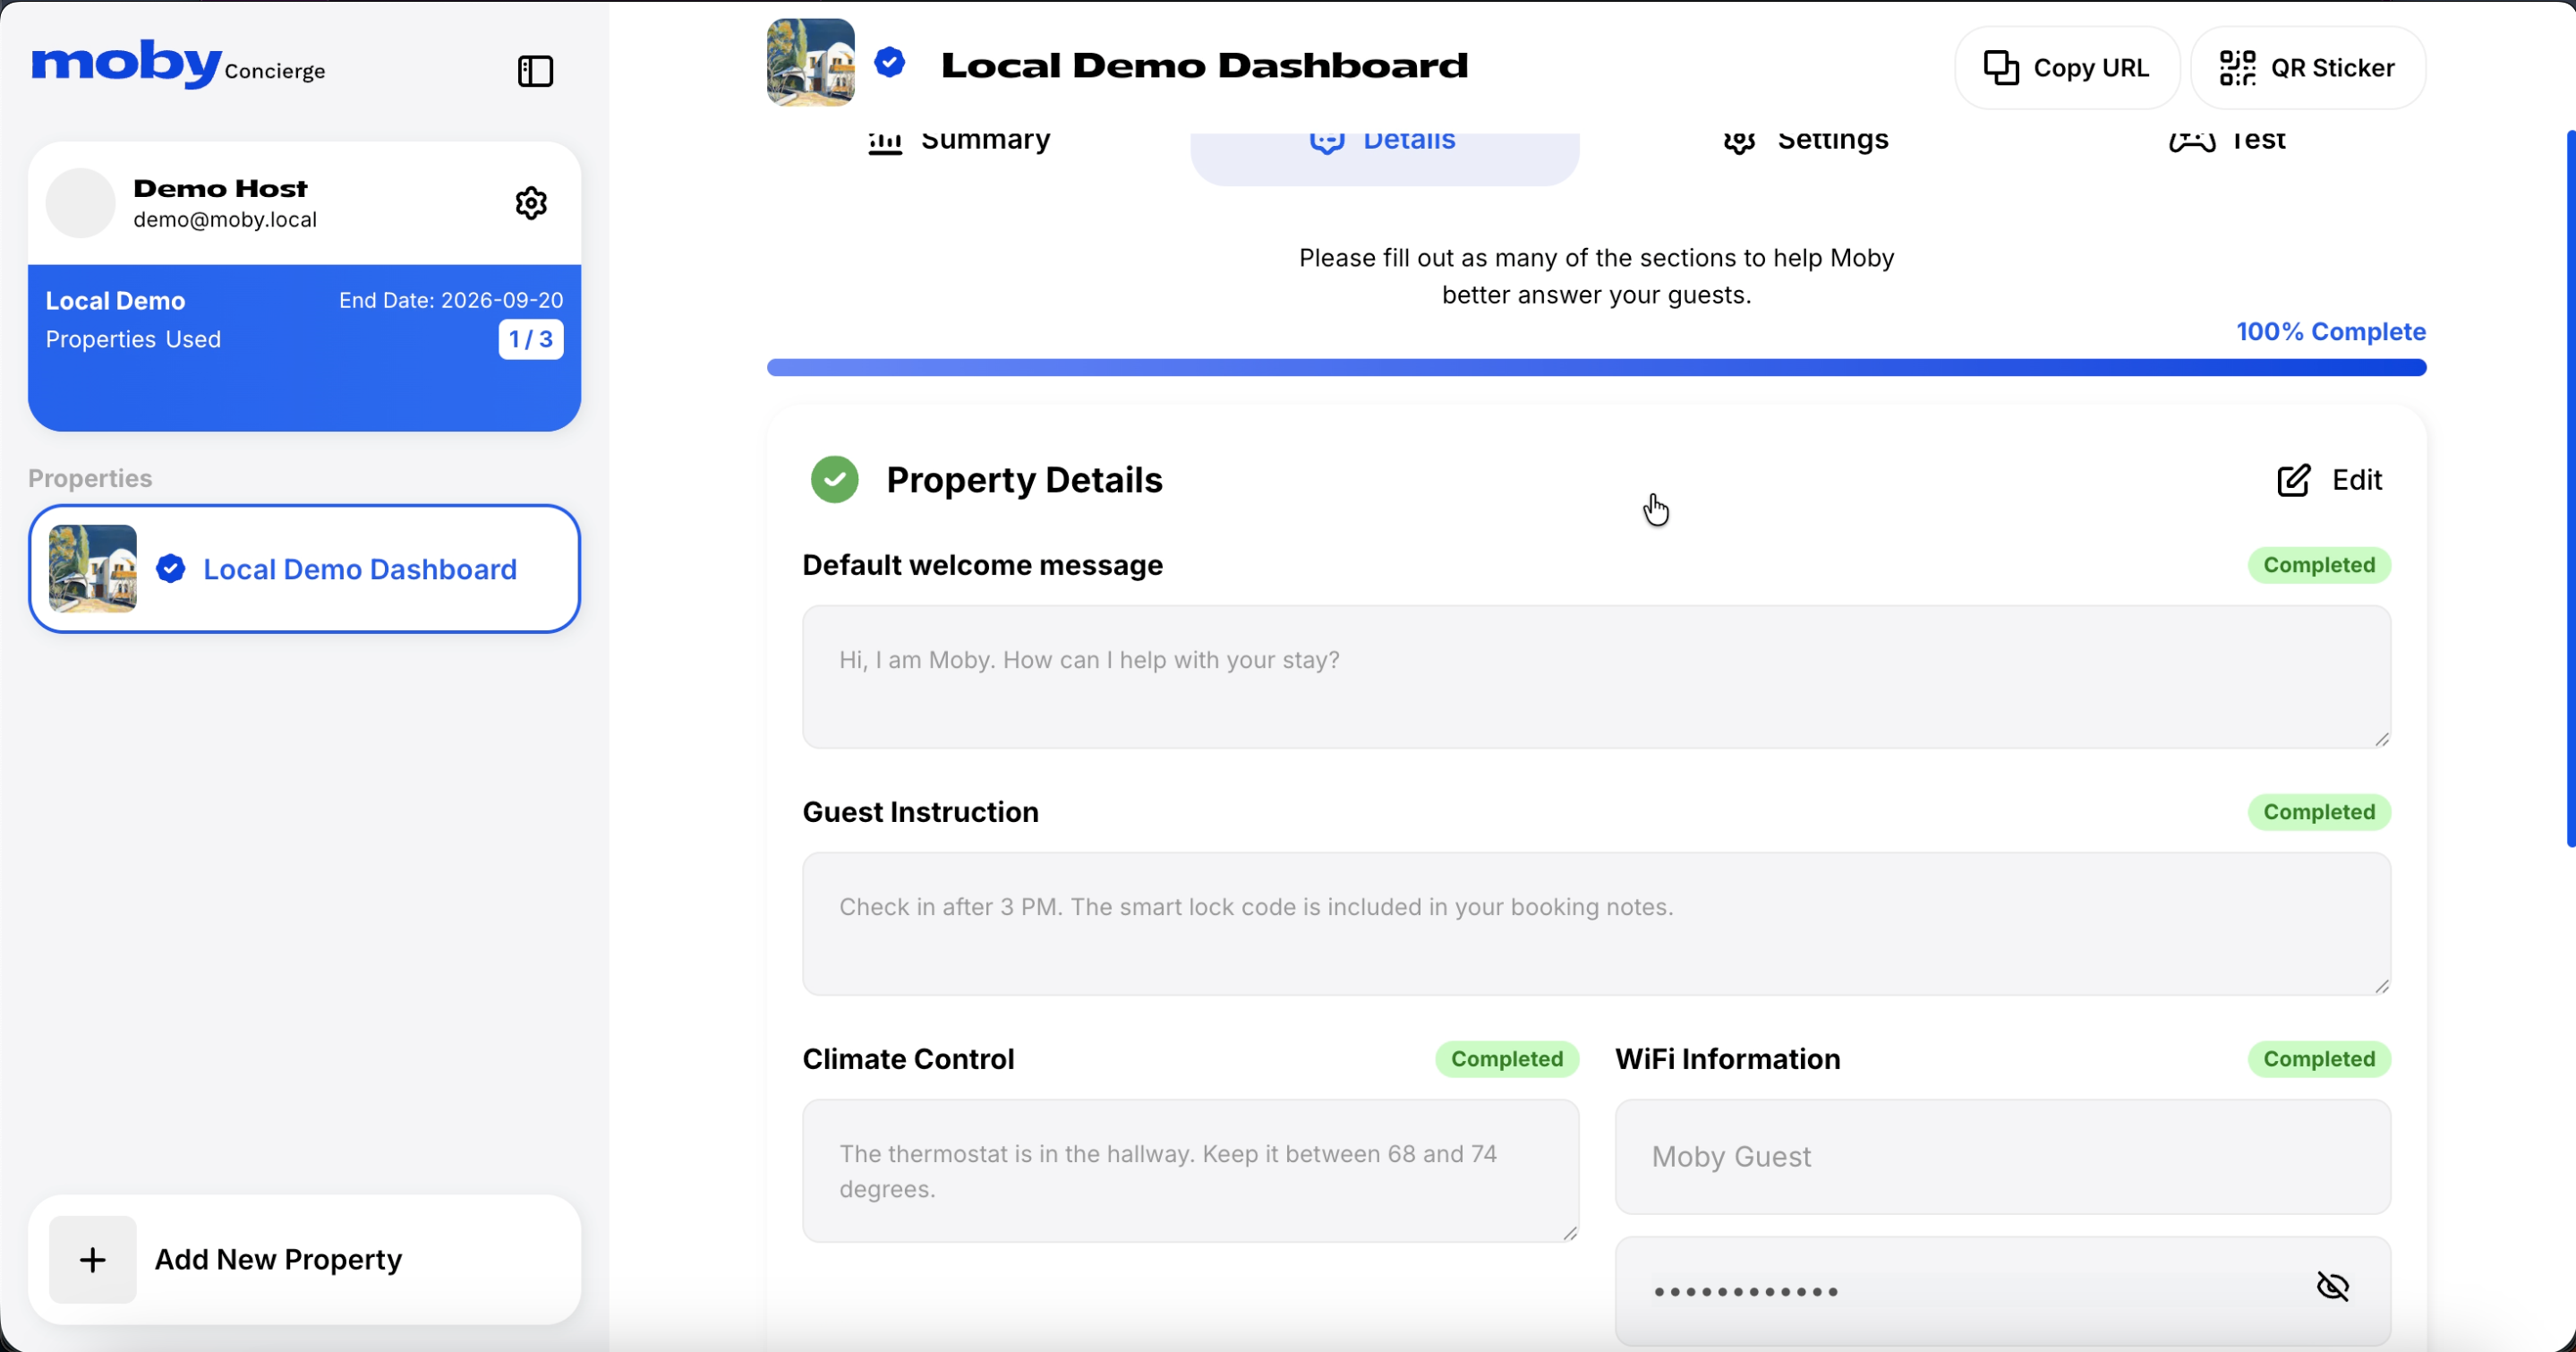Click the moby Concierge logo
This screenshot has height=1352, width=2576.
coord(178,64)
